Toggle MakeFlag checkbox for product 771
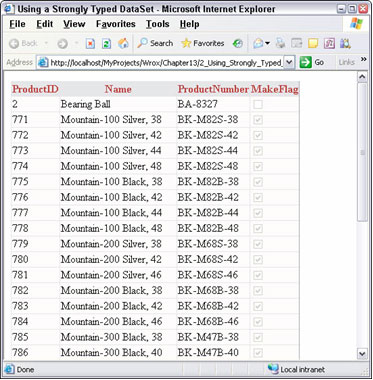The height and width of the screenshot is (380, 373). click(x=258, y=120)
